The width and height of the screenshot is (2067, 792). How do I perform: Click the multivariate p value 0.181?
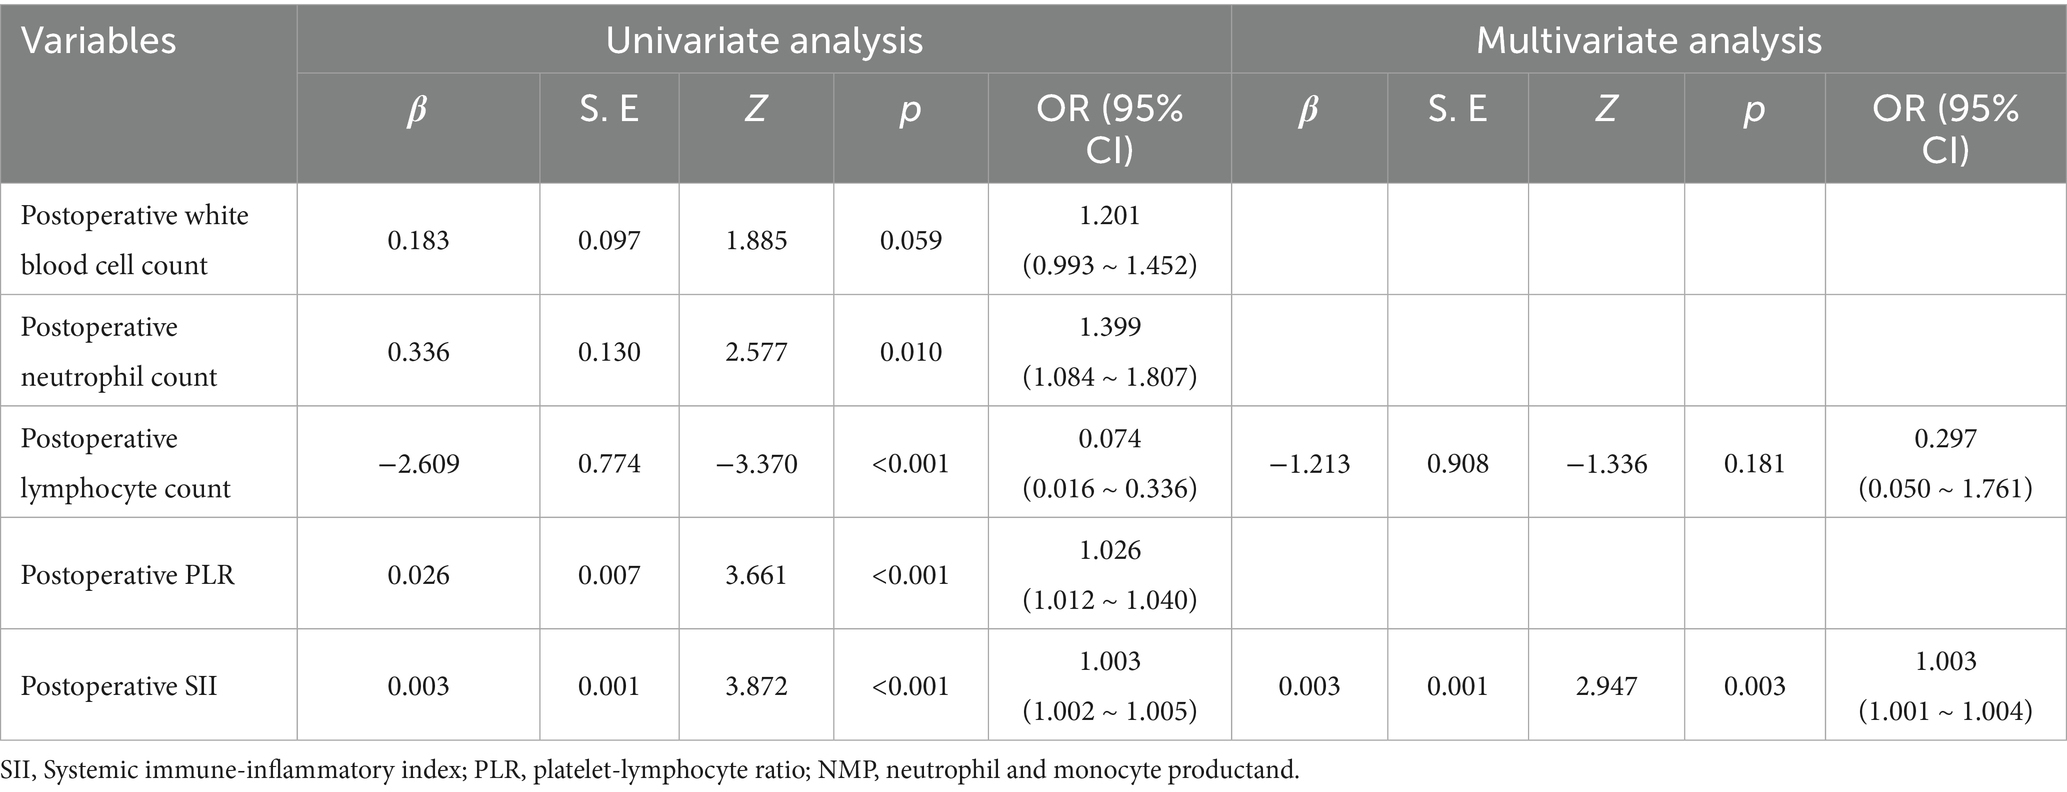1754,465
